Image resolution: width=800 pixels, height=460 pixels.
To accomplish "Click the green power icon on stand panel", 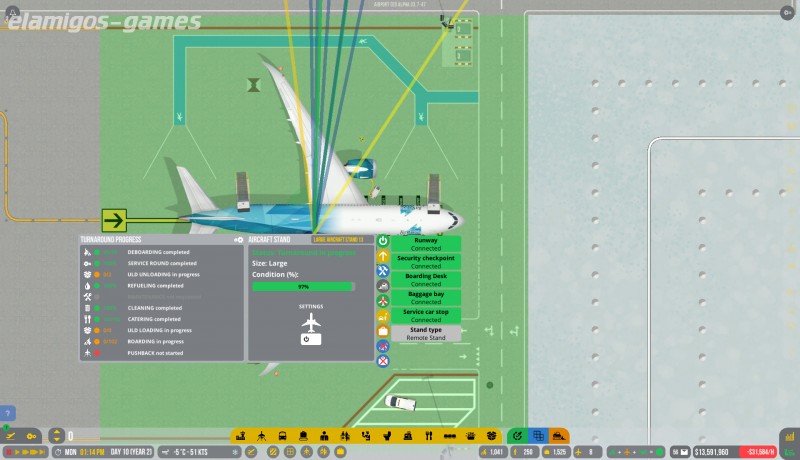I will pos(382,241).
